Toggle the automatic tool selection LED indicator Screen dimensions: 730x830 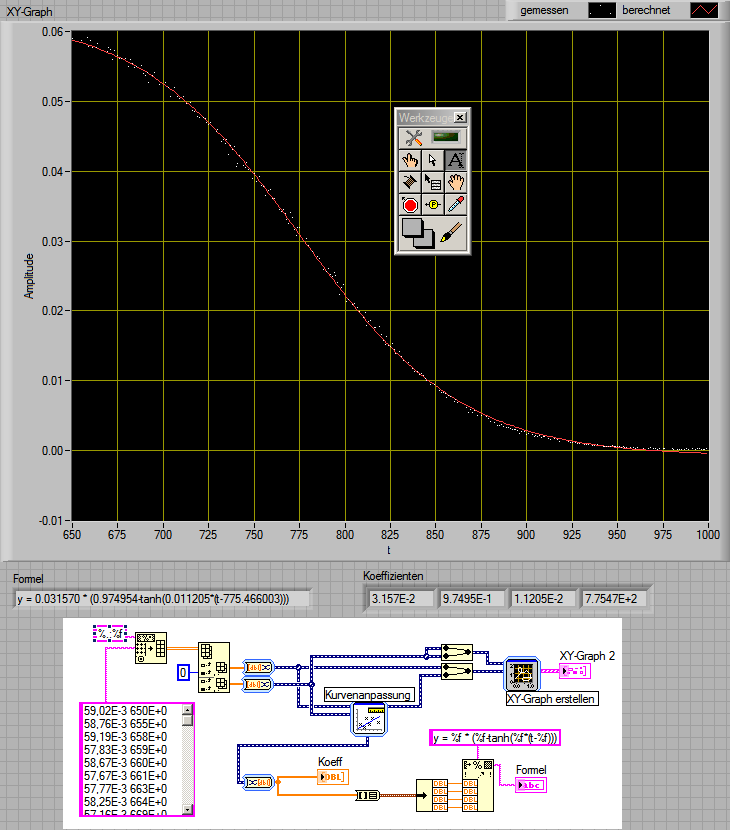point(445,138)
